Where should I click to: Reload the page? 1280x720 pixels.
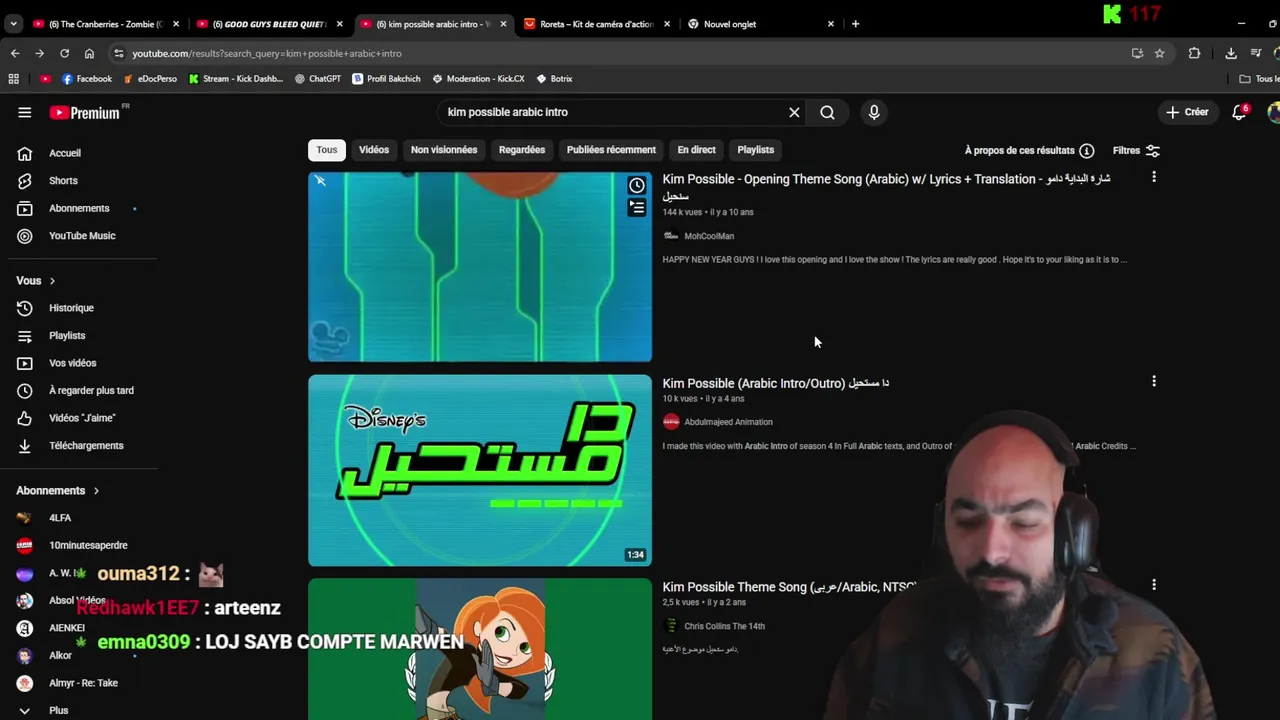point(64,53)
